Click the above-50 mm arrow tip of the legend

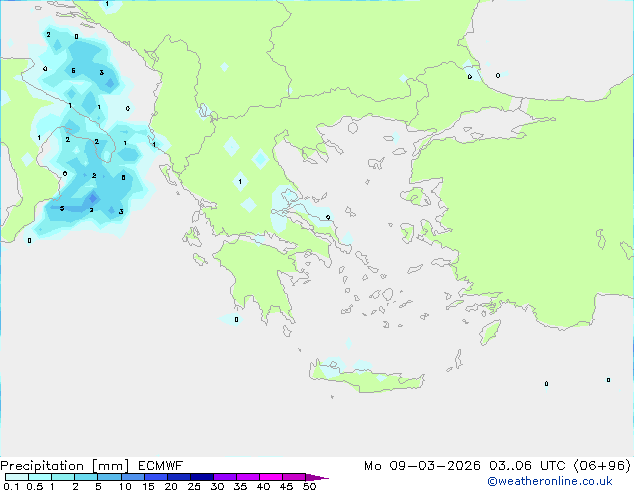317,477
